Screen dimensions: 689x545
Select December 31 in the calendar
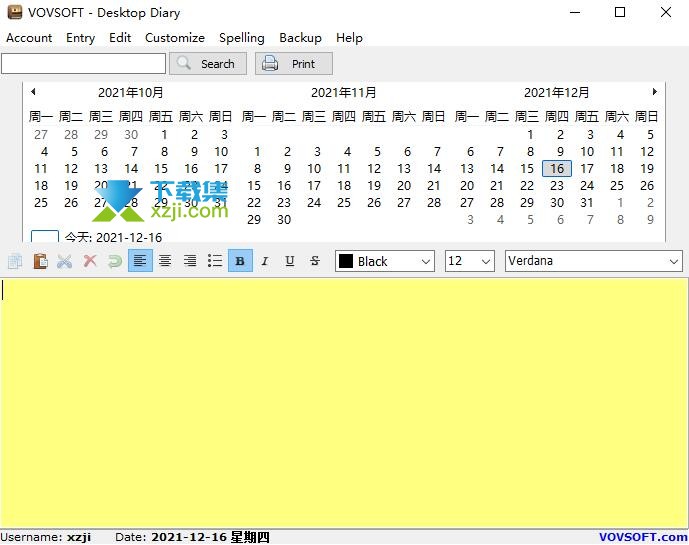tap(587, 203)
